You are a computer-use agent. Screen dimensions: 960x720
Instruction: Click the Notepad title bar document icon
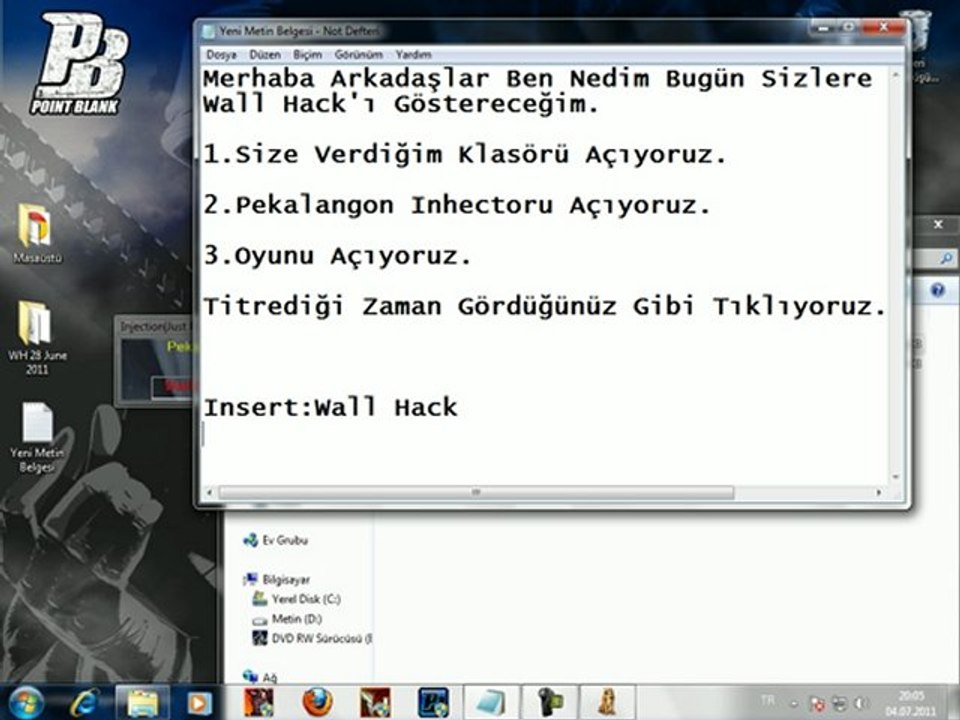(x=209, y=31)
